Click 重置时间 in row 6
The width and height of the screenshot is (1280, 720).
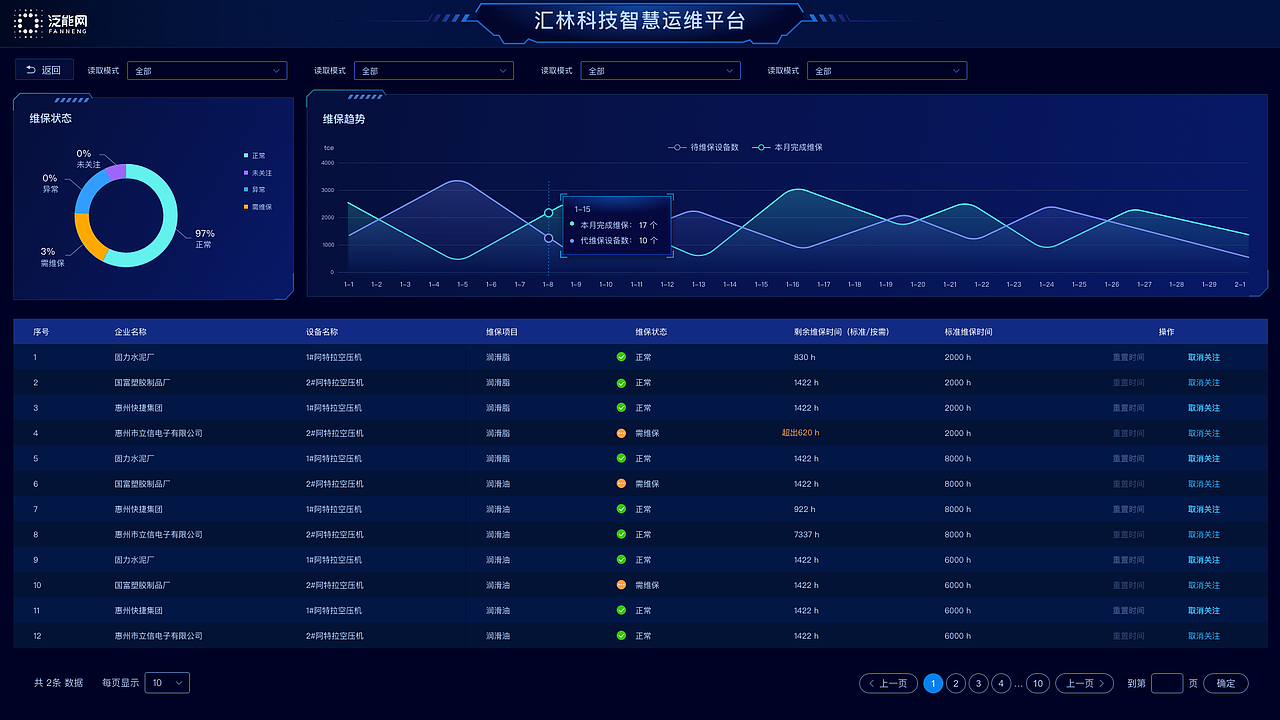pyautogui.click(x=1129, y=484)
